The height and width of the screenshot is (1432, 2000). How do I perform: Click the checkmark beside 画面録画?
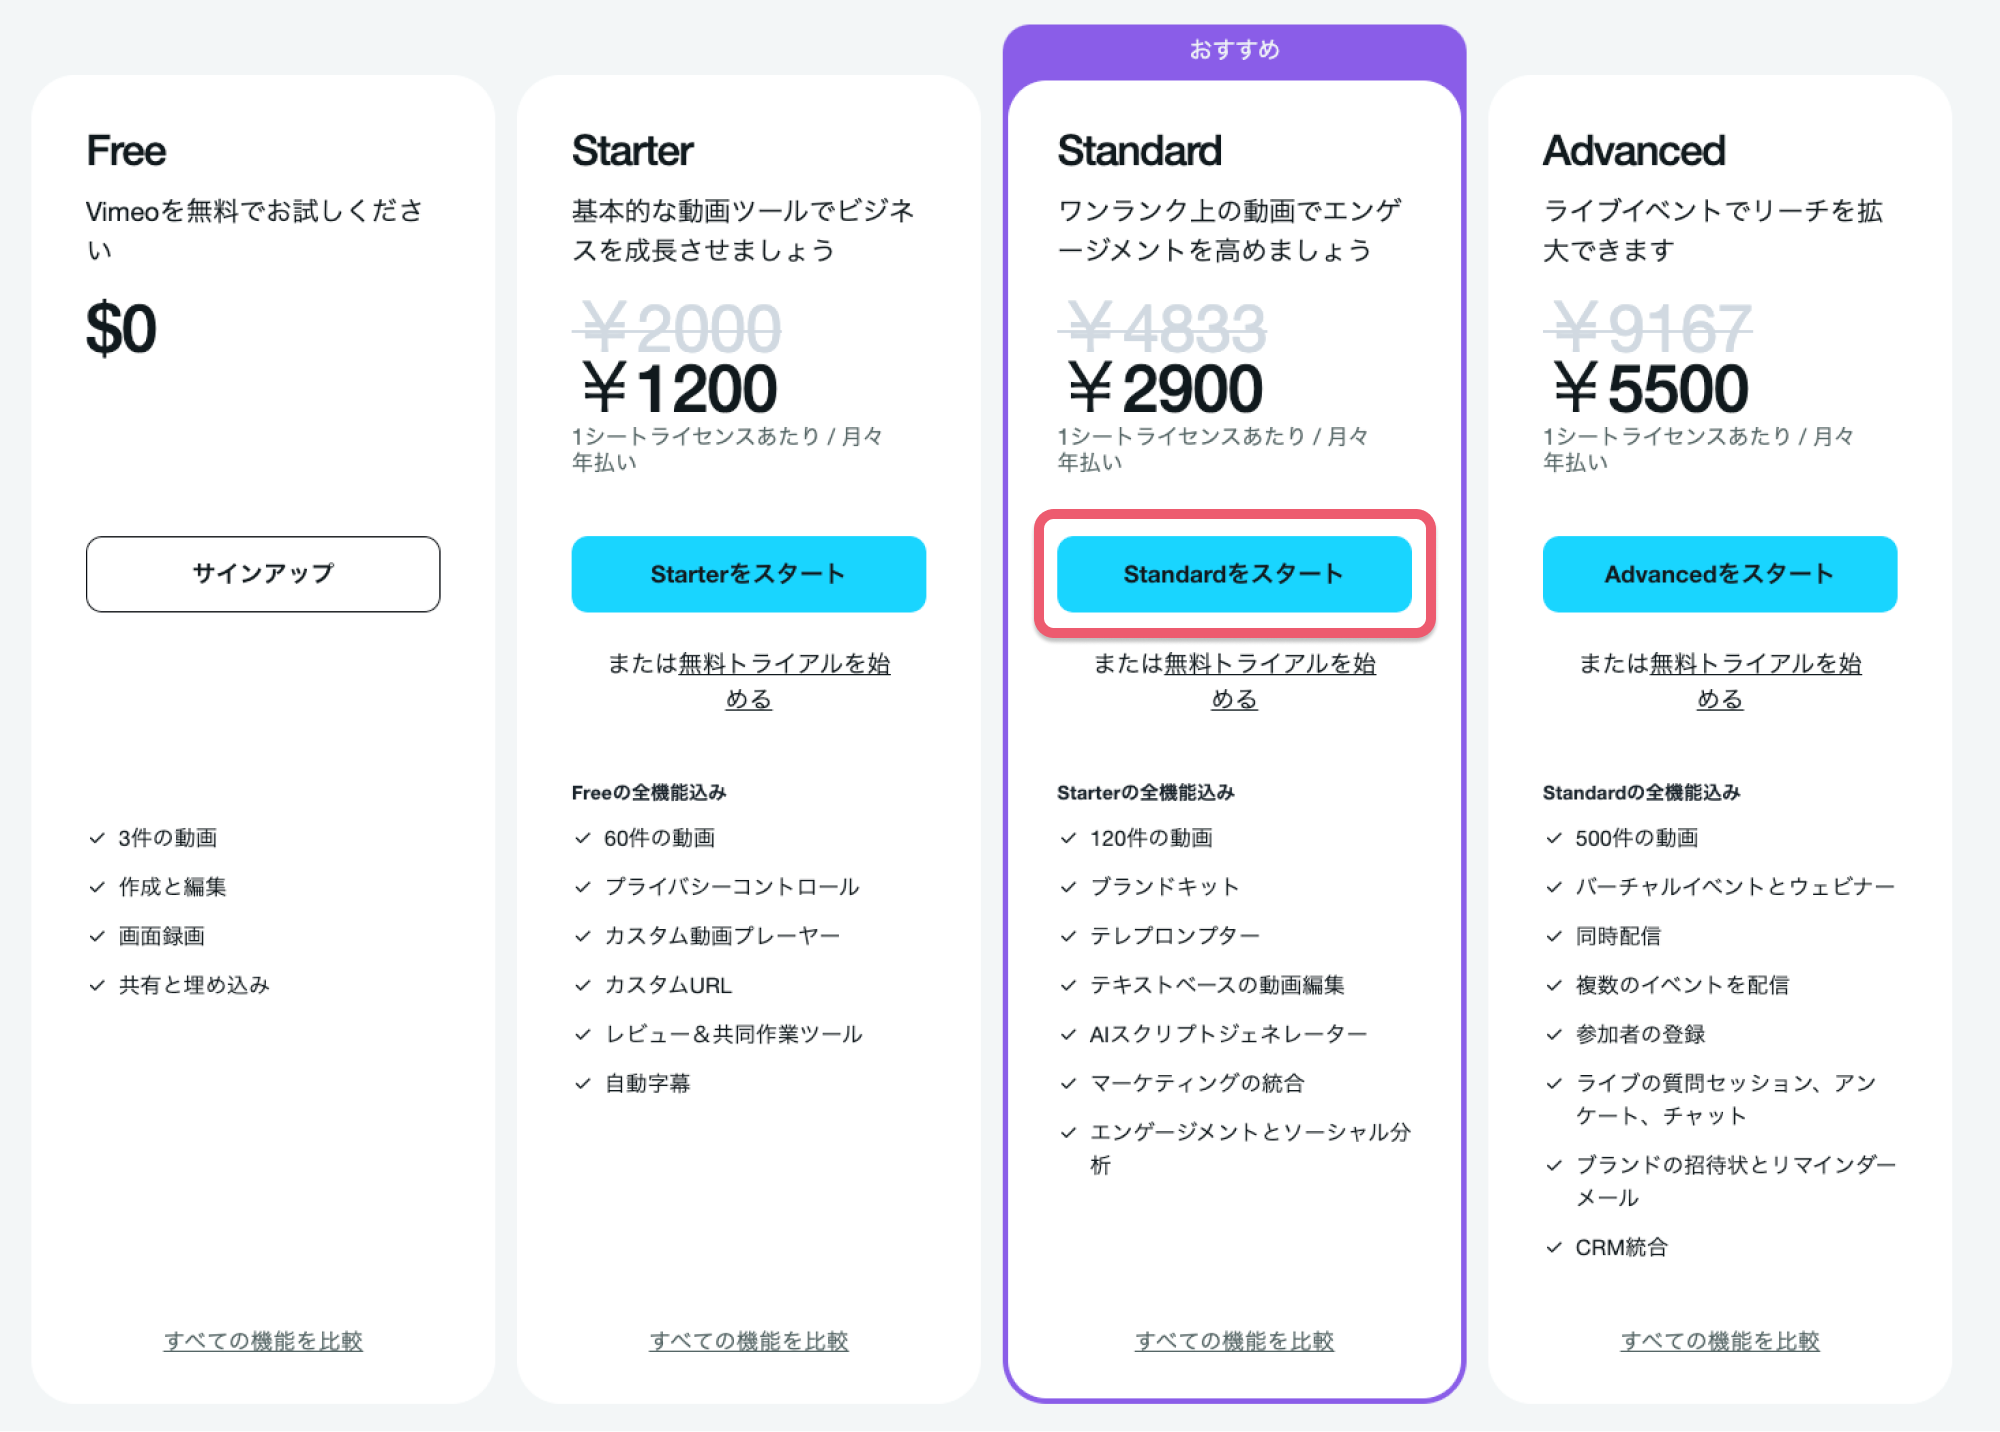[97, 936]
